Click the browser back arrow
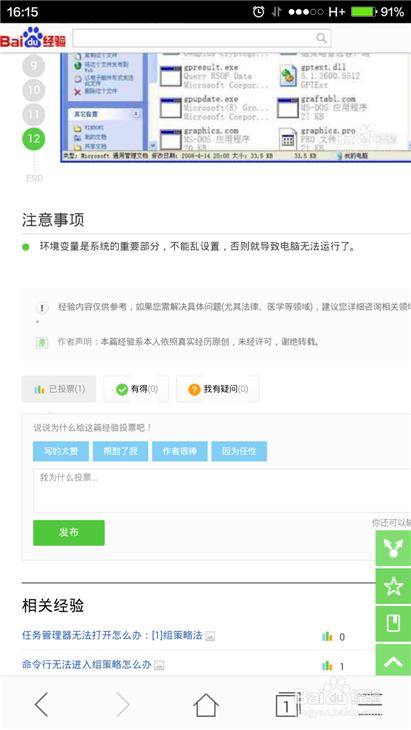The height and width of the screenshot is (730, 411). click(x=41, y=704)
